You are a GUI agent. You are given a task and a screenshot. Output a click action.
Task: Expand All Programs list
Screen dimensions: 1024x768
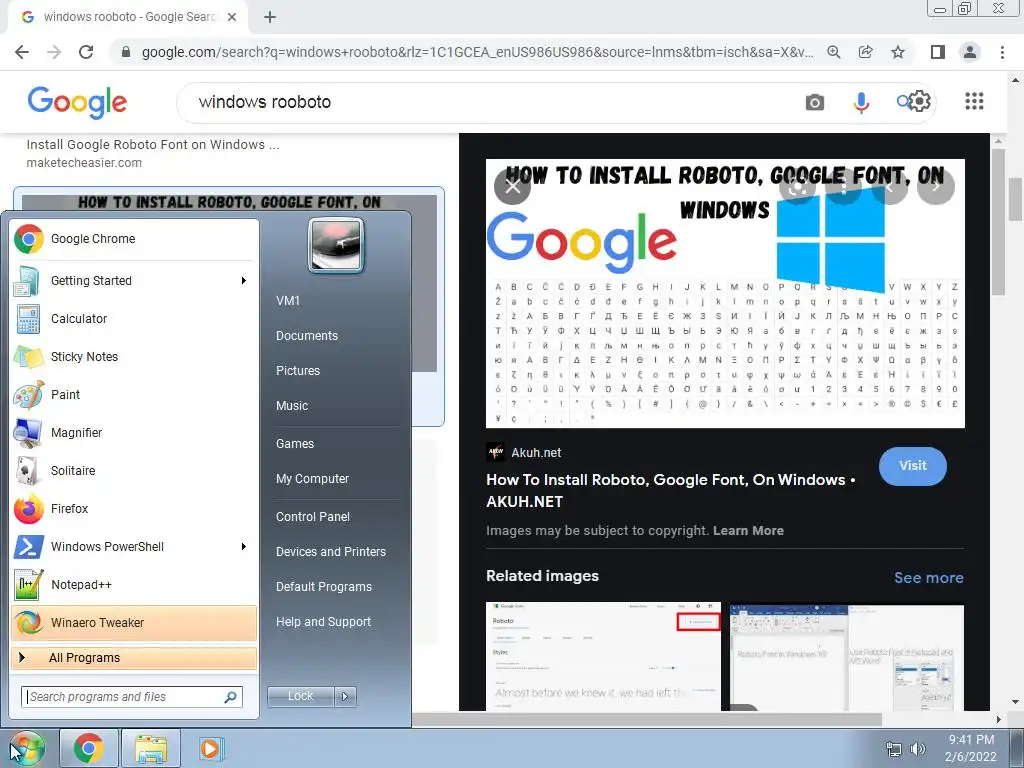click(x=134, y=658)
